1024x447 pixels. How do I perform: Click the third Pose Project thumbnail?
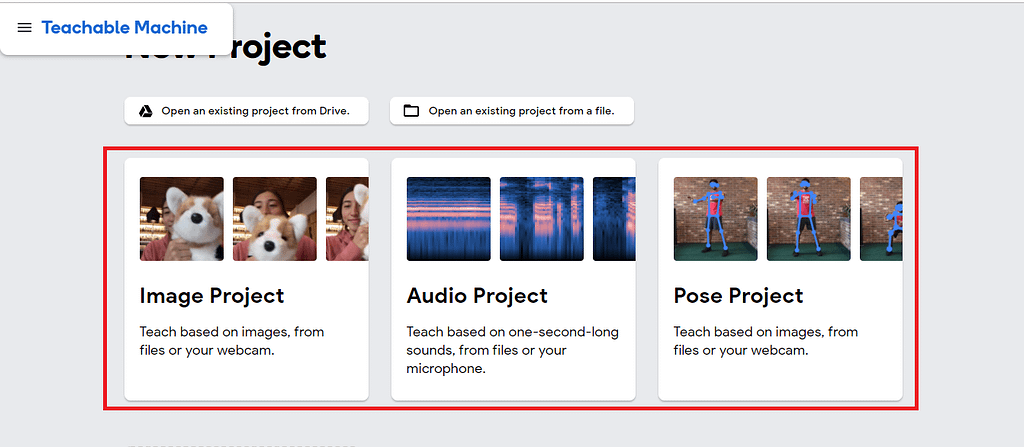click(x=881, y=219)
